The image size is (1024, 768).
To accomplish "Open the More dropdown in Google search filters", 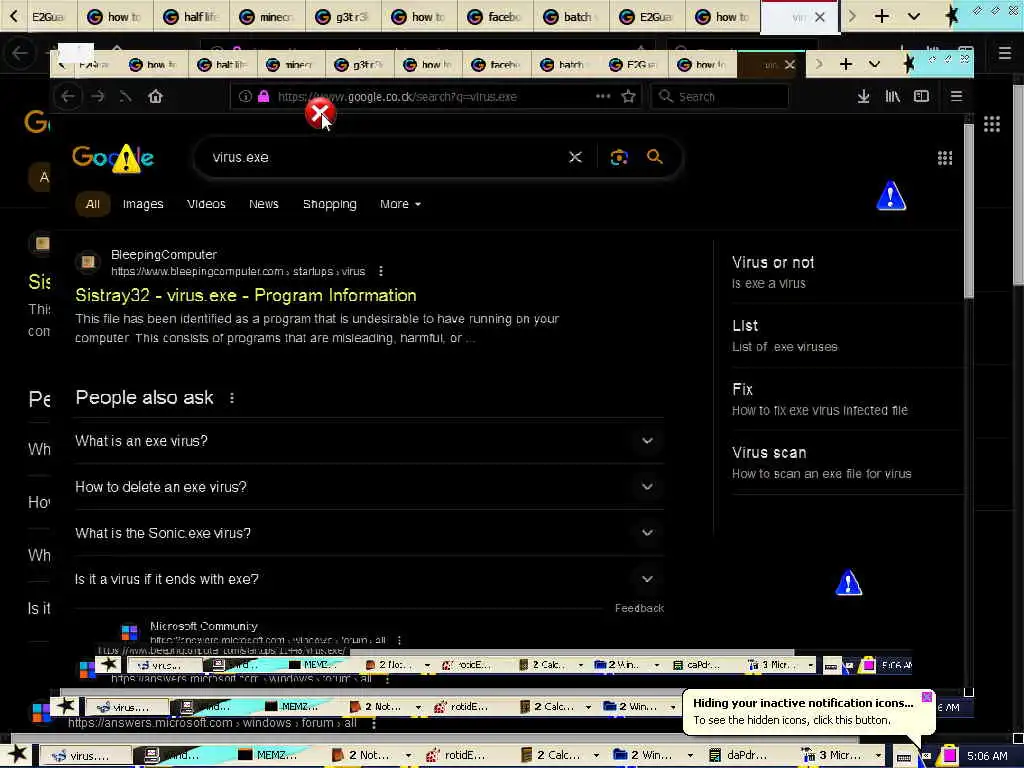I will pos(400,204).
